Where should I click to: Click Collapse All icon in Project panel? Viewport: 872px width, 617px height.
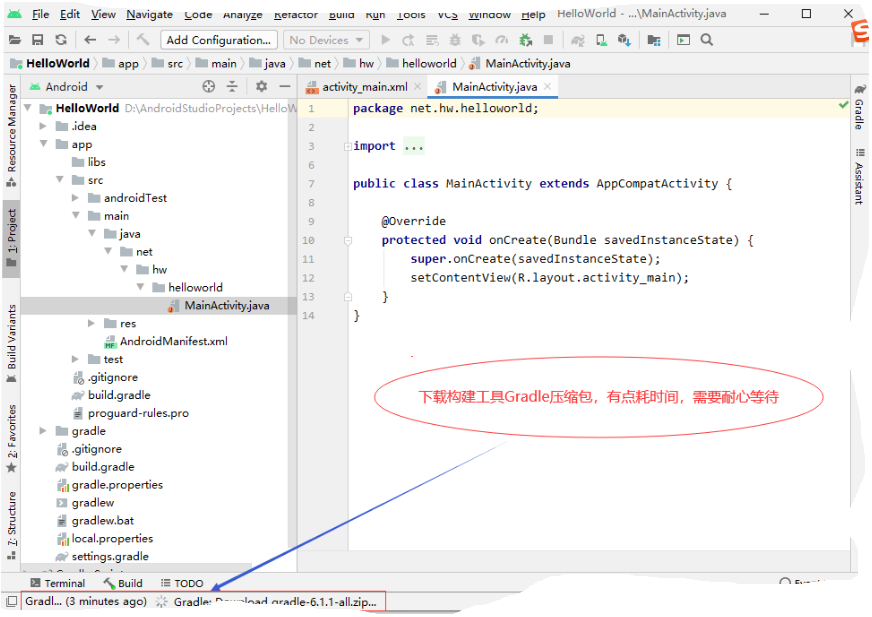click(232, 86)
